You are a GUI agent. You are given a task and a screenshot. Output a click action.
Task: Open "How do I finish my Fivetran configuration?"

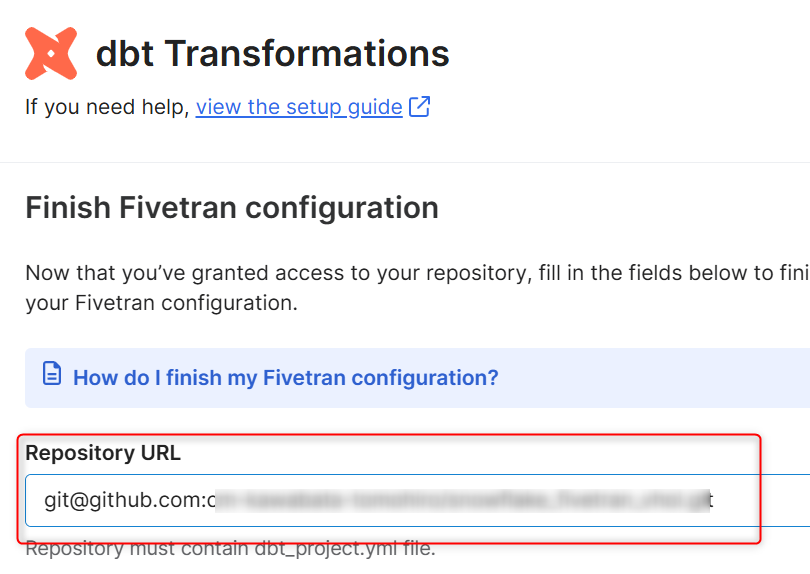286,378
